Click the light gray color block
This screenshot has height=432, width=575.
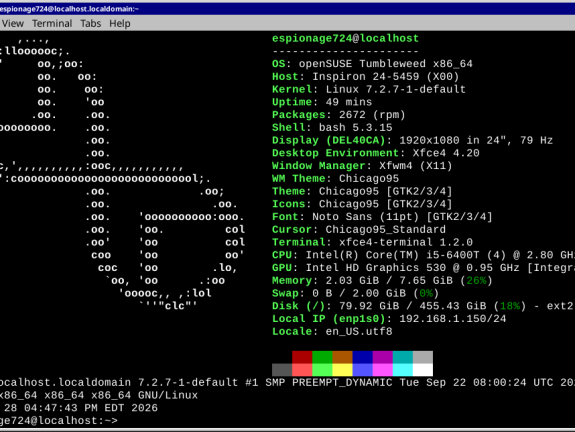(x=423, y=357)
